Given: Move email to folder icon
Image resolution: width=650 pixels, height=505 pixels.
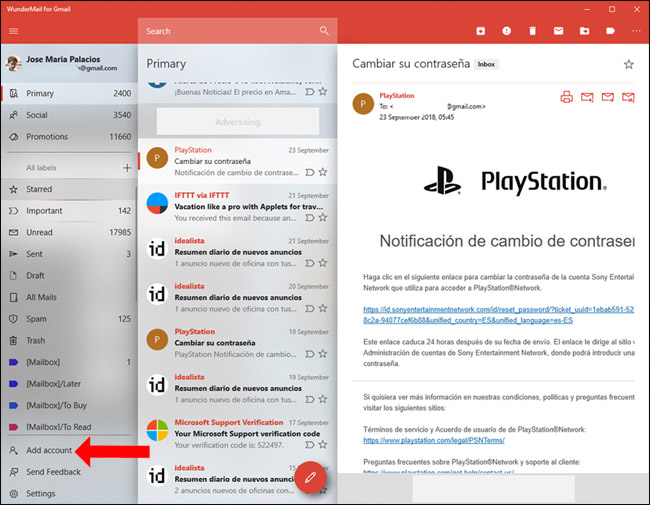Looking at the screenshot, I should tap(585, 31).
